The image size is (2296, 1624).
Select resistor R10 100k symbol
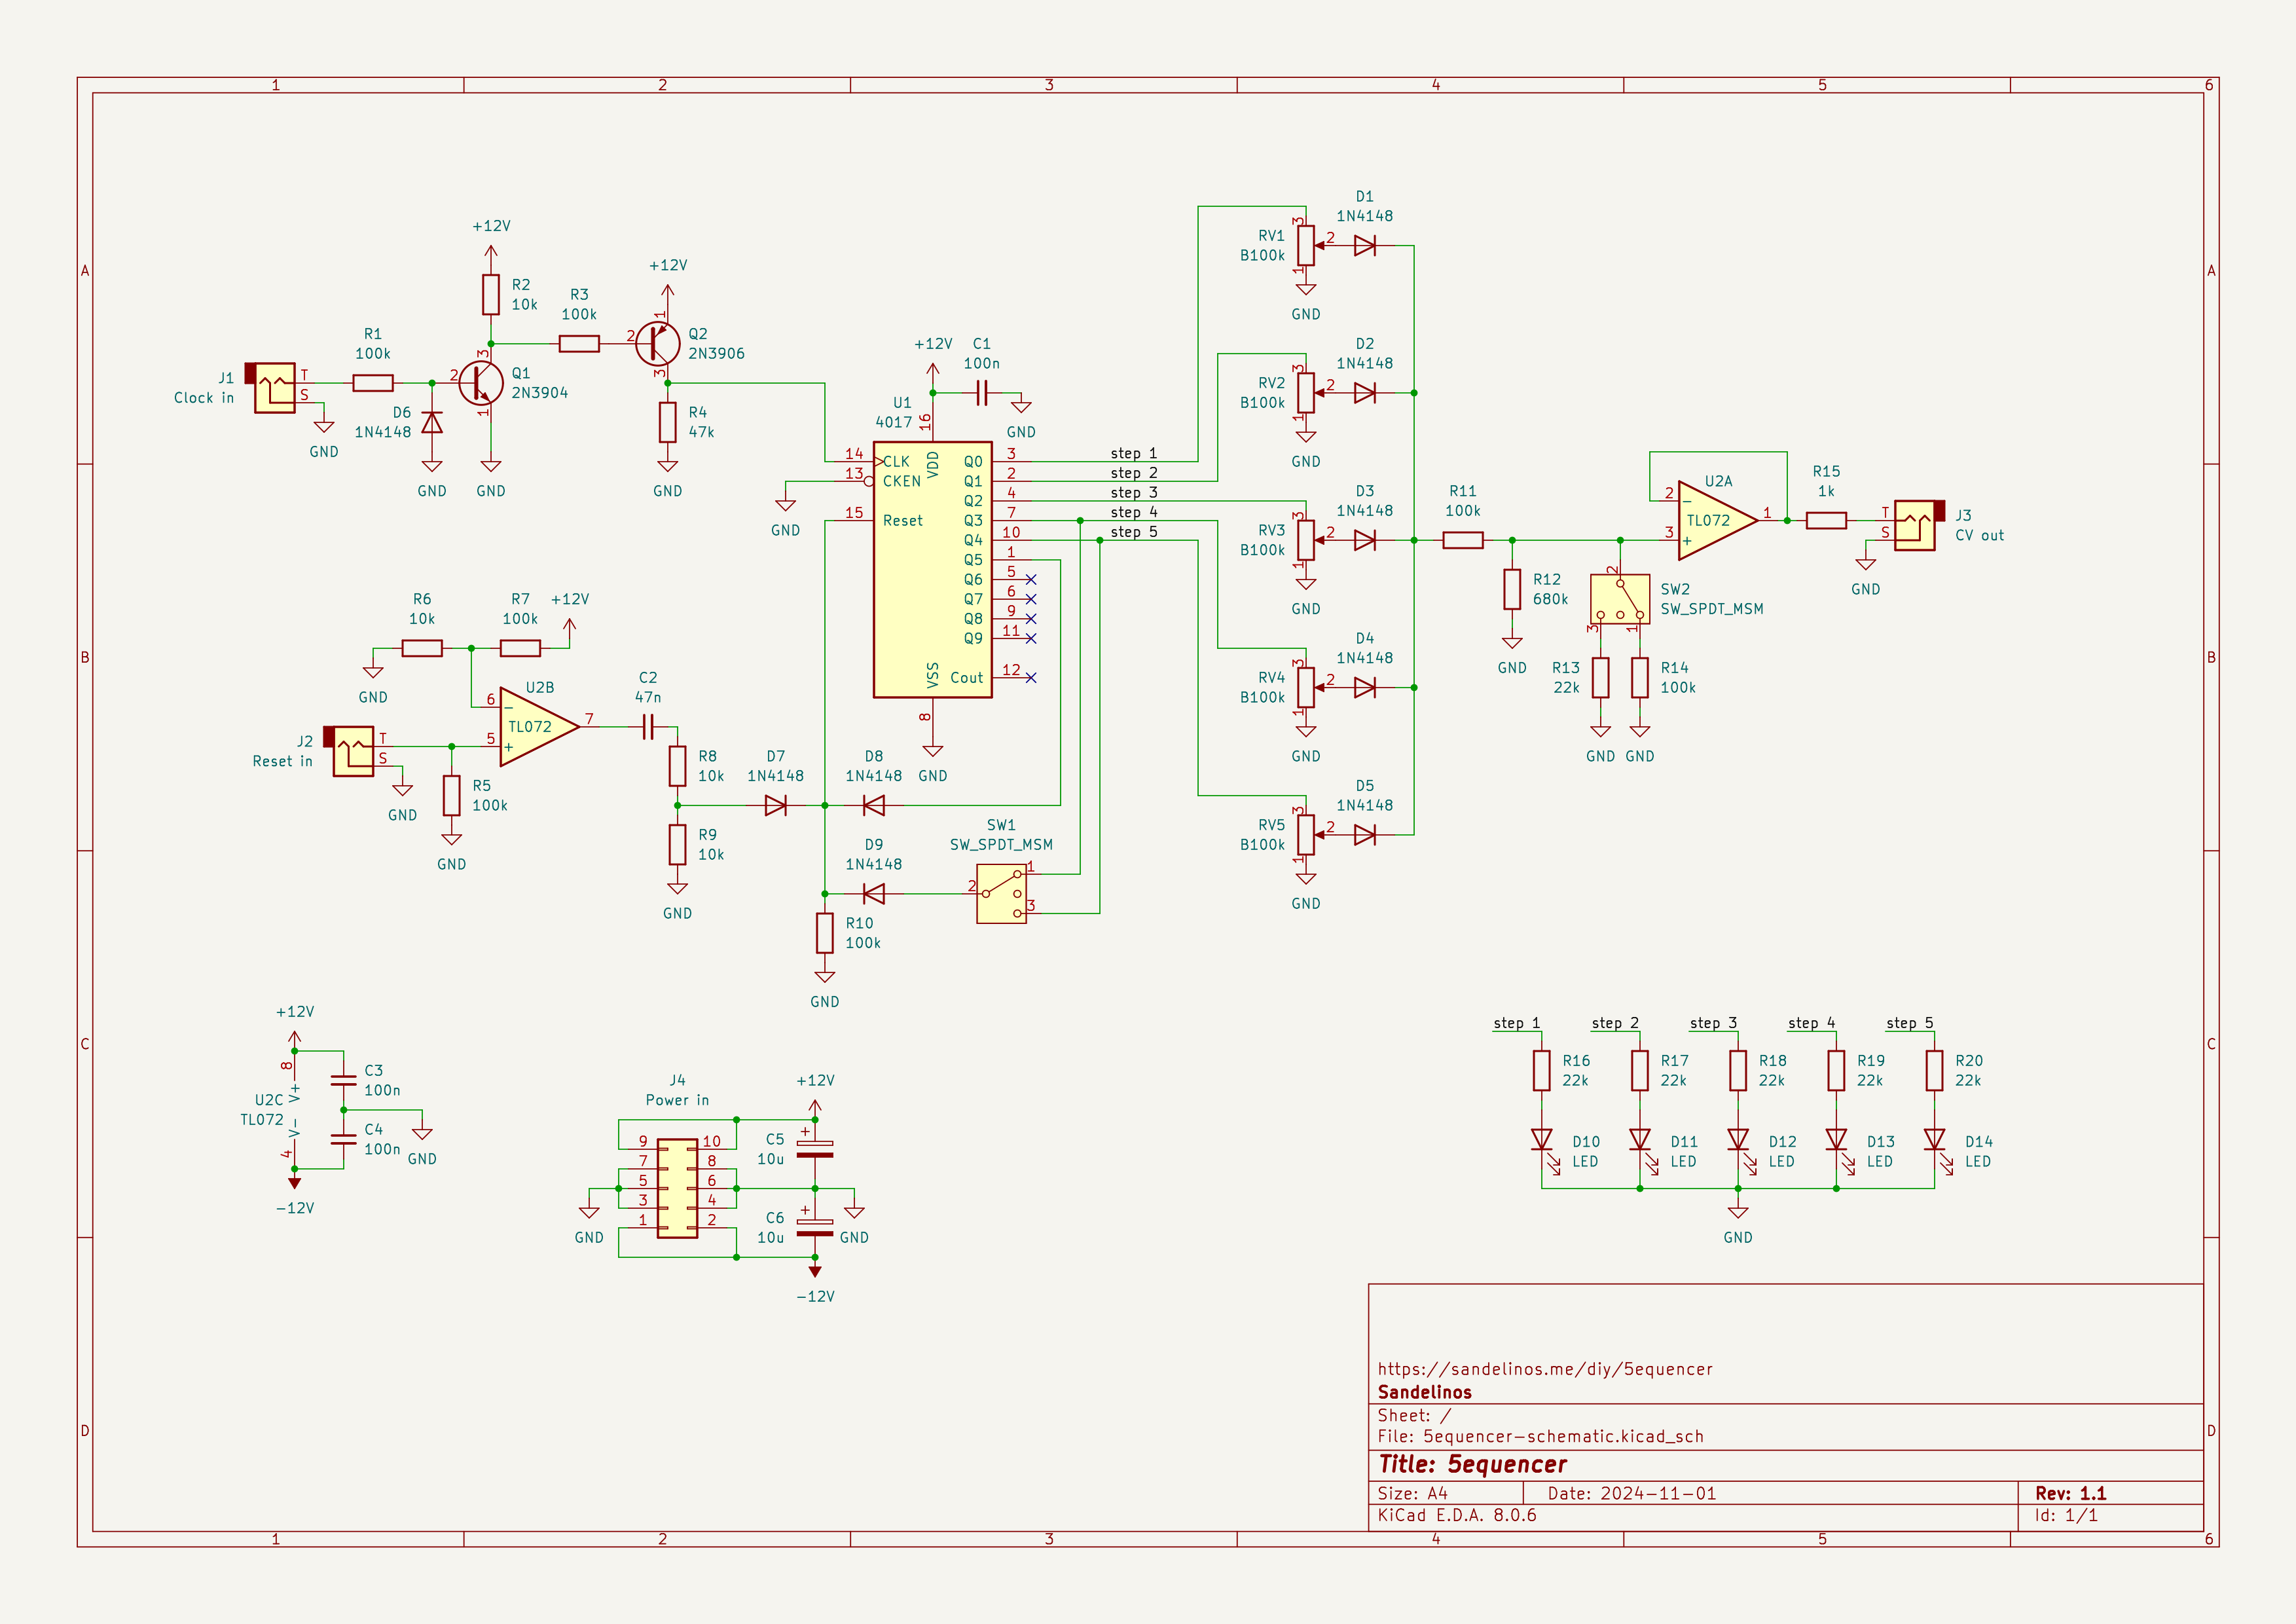tap(825, 933)
